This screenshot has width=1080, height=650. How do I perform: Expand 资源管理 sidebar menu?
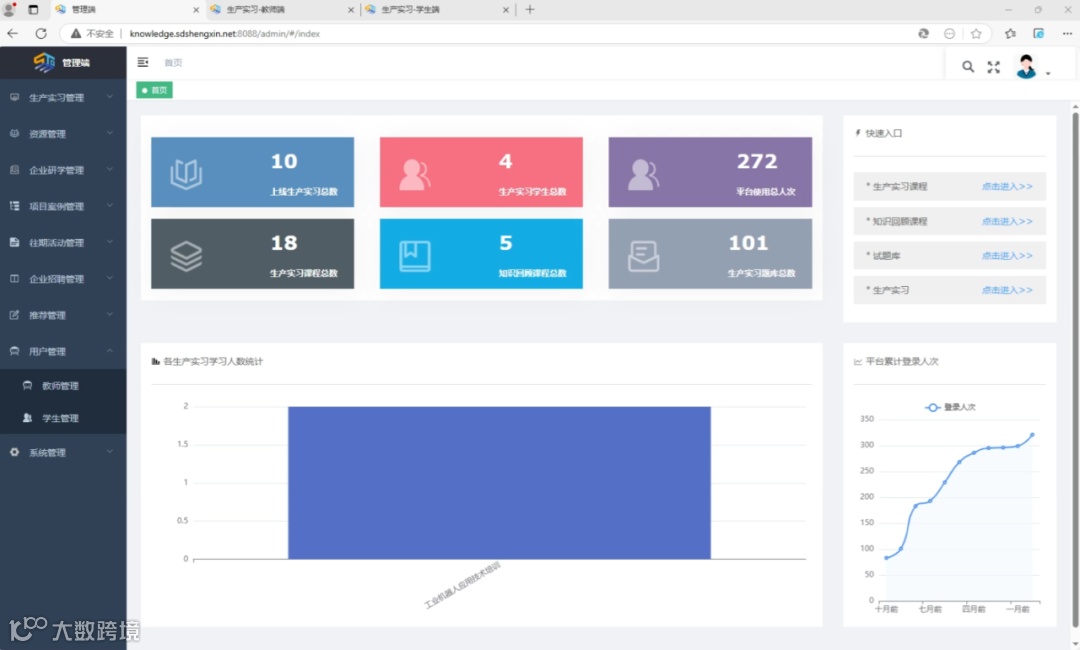click(x=63, y=134)
